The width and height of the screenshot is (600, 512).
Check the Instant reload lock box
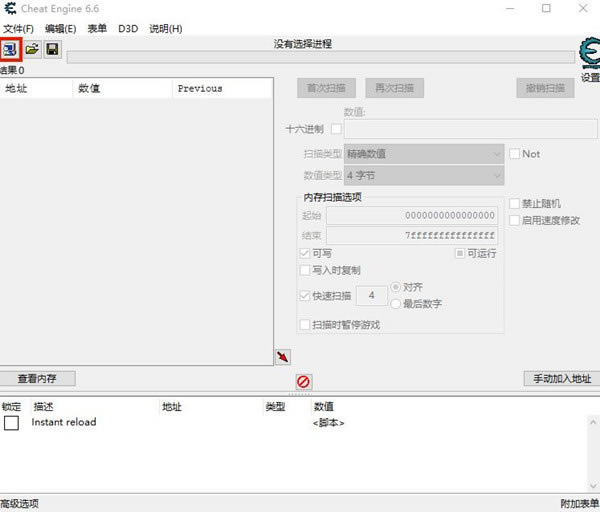pos(11,423)
